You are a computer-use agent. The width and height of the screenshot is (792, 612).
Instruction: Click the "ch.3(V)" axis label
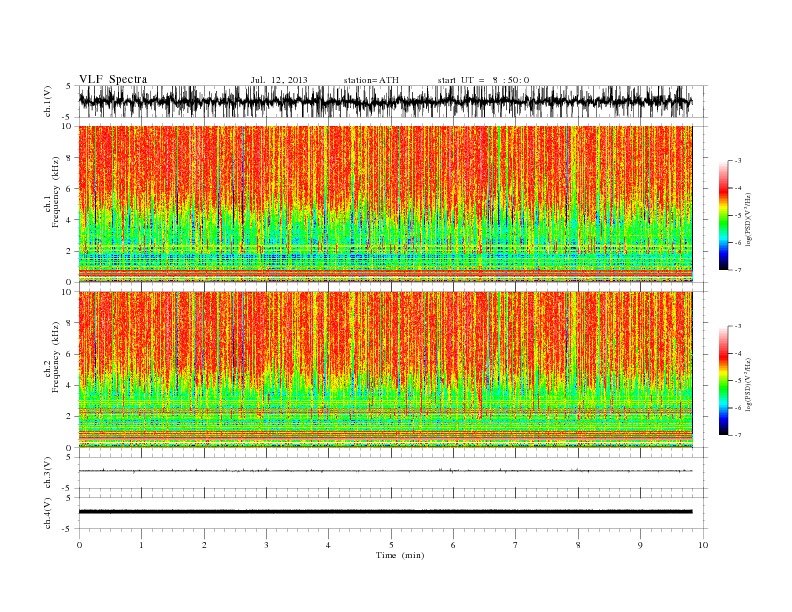click(48, 473)
